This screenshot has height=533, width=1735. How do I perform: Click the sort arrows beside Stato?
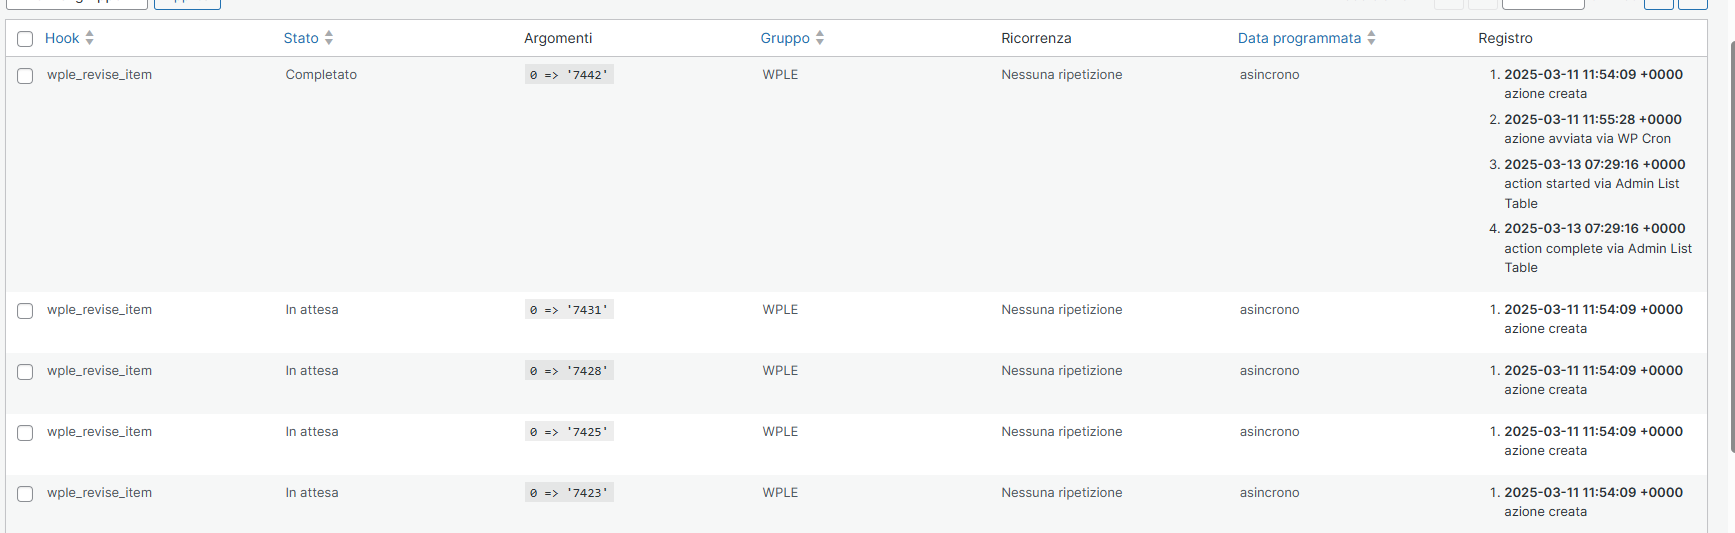point(328,38)
